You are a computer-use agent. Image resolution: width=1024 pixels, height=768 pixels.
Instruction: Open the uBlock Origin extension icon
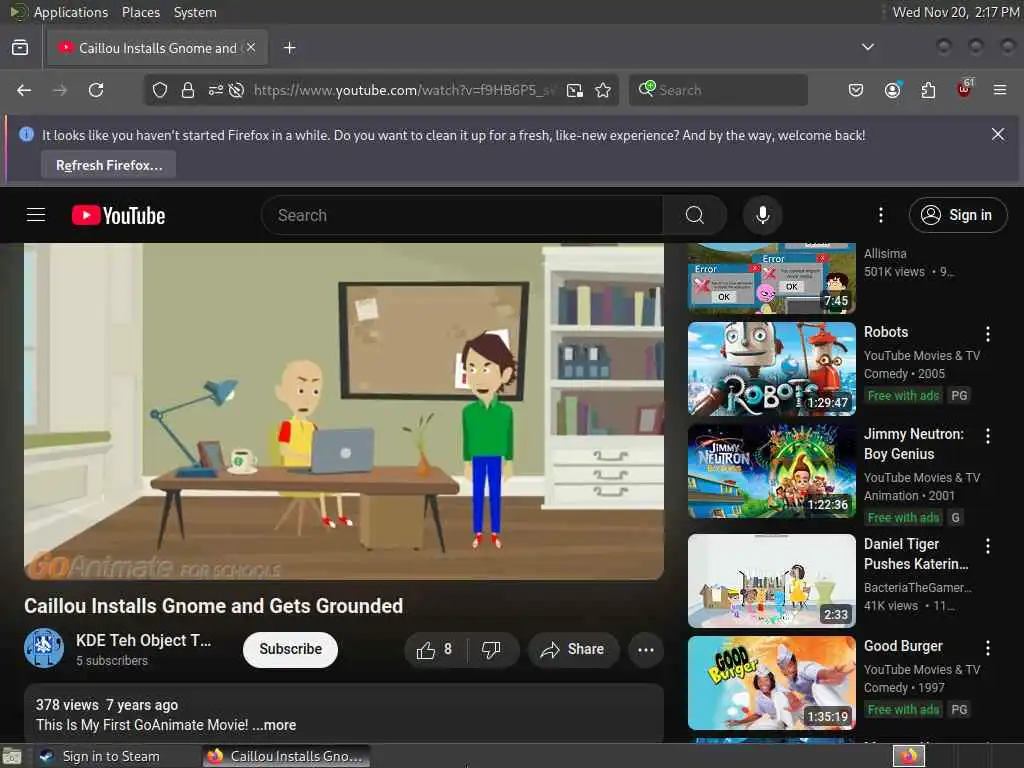tap(965, 89)
